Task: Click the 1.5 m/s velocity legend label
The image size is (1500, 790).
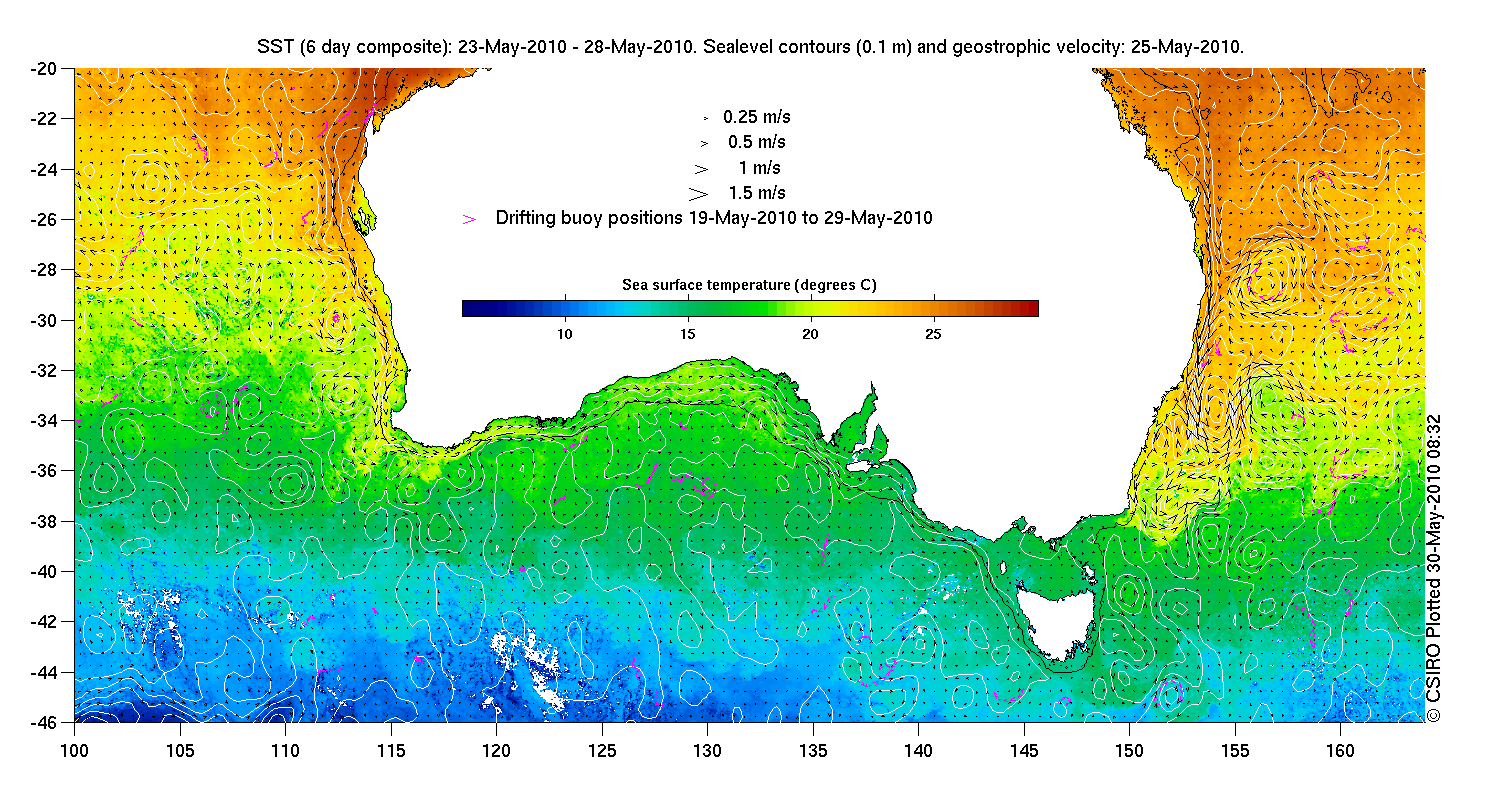Action: click(x=757, y=192)
